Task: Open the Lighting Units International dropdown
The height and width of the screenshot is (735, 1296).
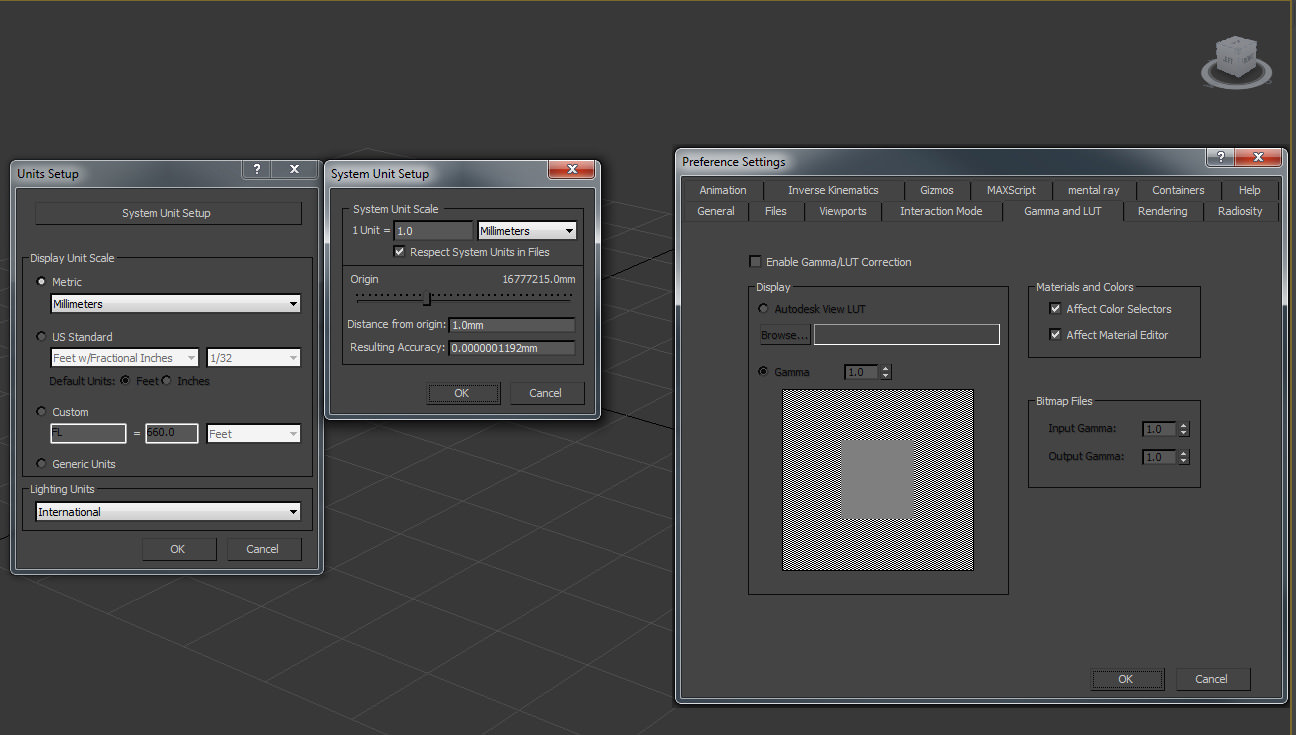Action: click(168, 512)
